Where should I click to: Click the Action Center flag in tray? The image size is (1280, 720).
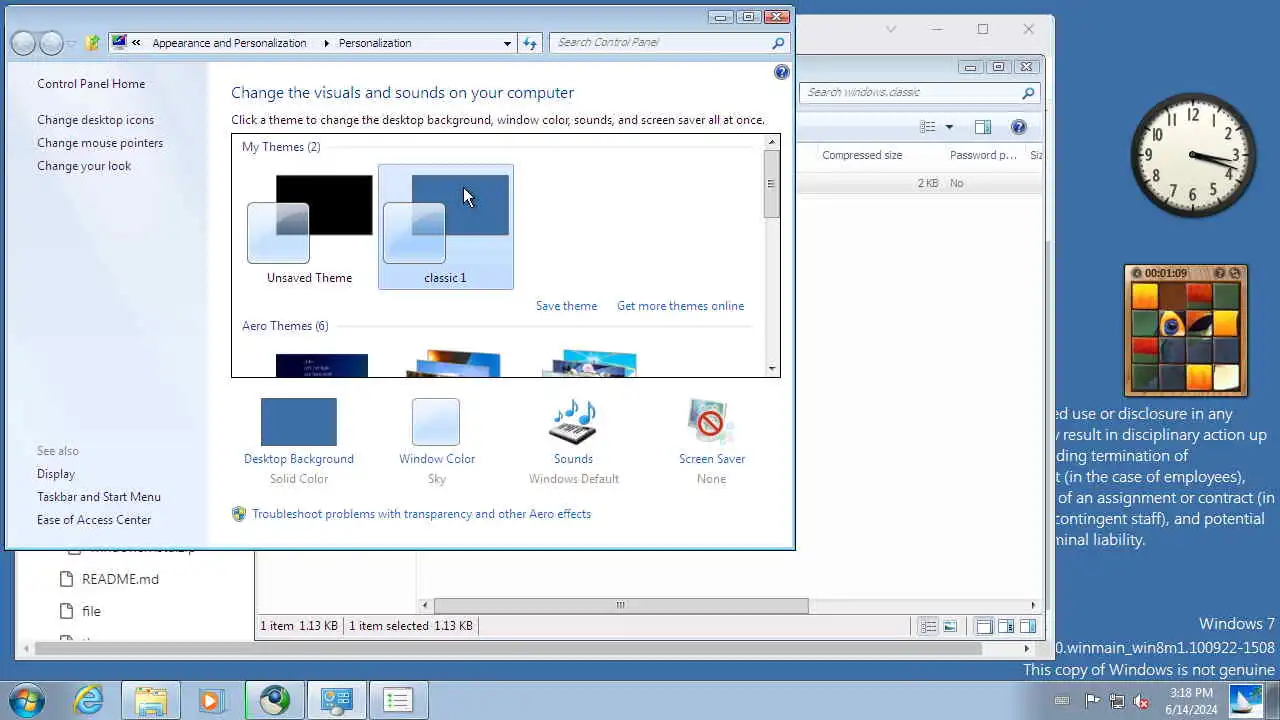[1093, 701]
